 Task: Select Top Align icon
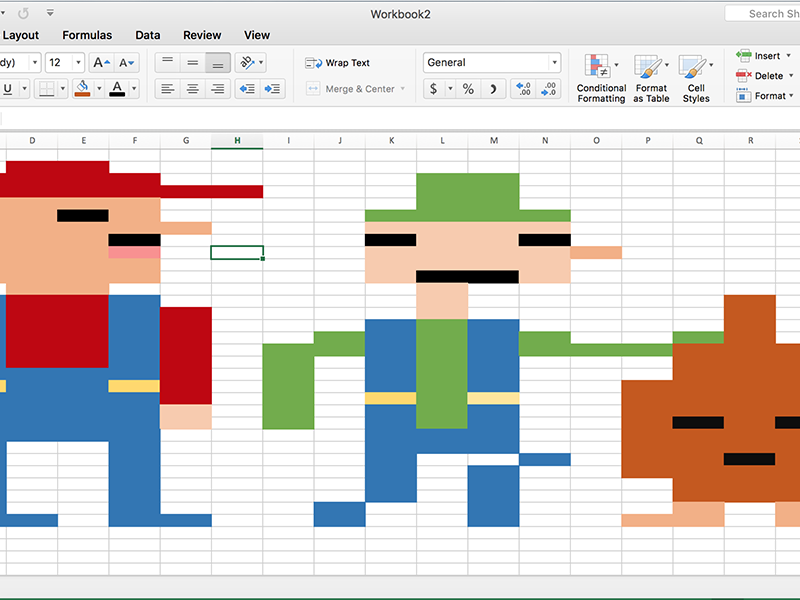(167, 63)
